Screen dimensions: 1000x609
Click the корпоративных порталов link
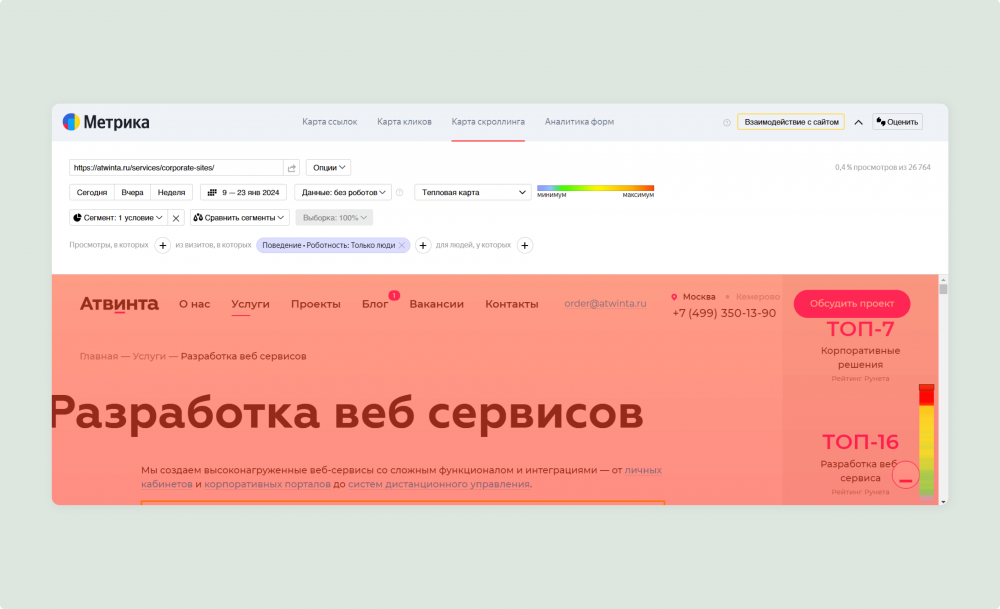(x=267, y=484)
